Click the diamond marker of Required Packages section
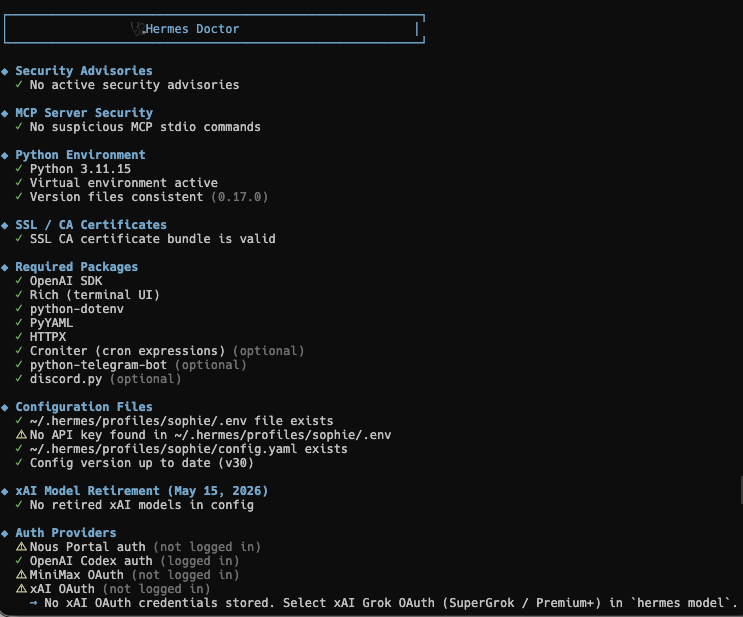Image resolution: width=743 pixels, height=617 pixels. point(5,268)
